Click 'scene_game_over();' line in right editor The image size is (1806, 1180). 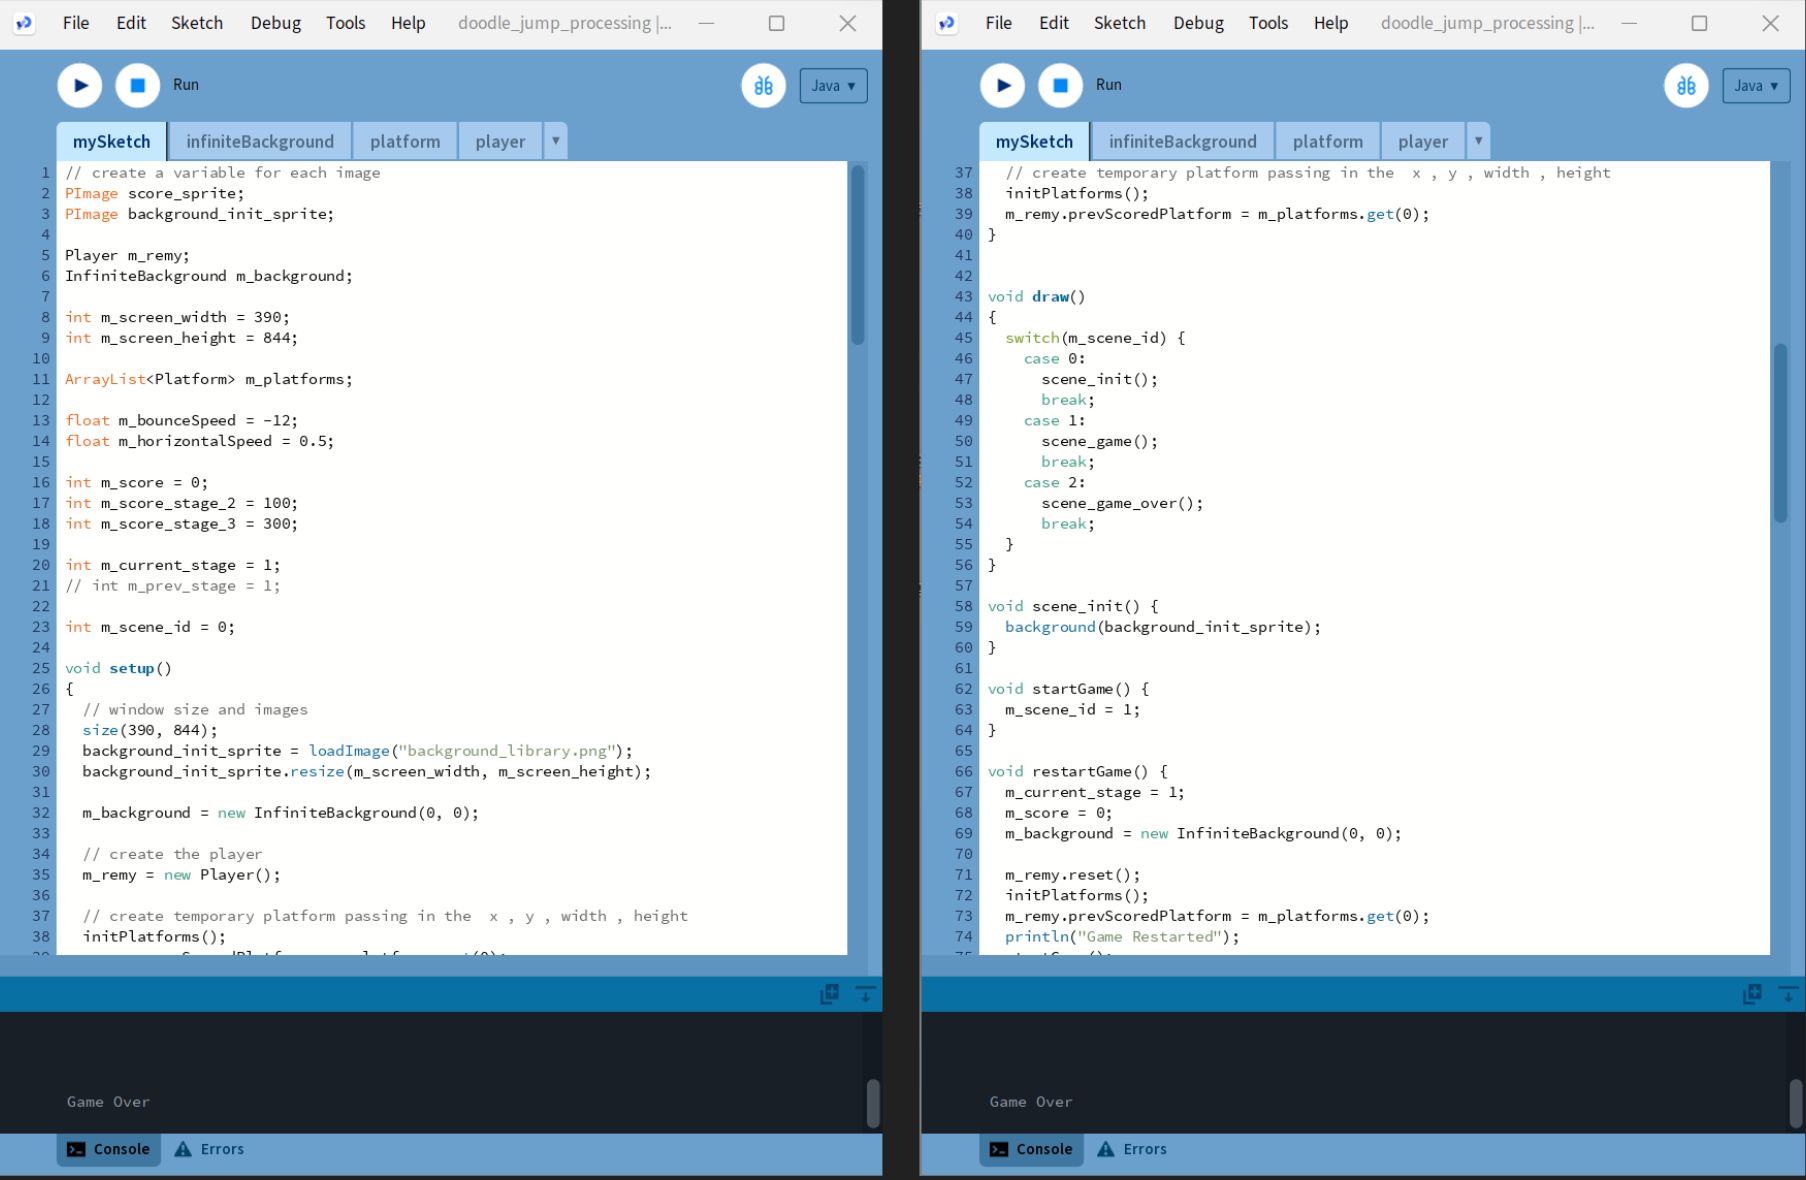1122,504
